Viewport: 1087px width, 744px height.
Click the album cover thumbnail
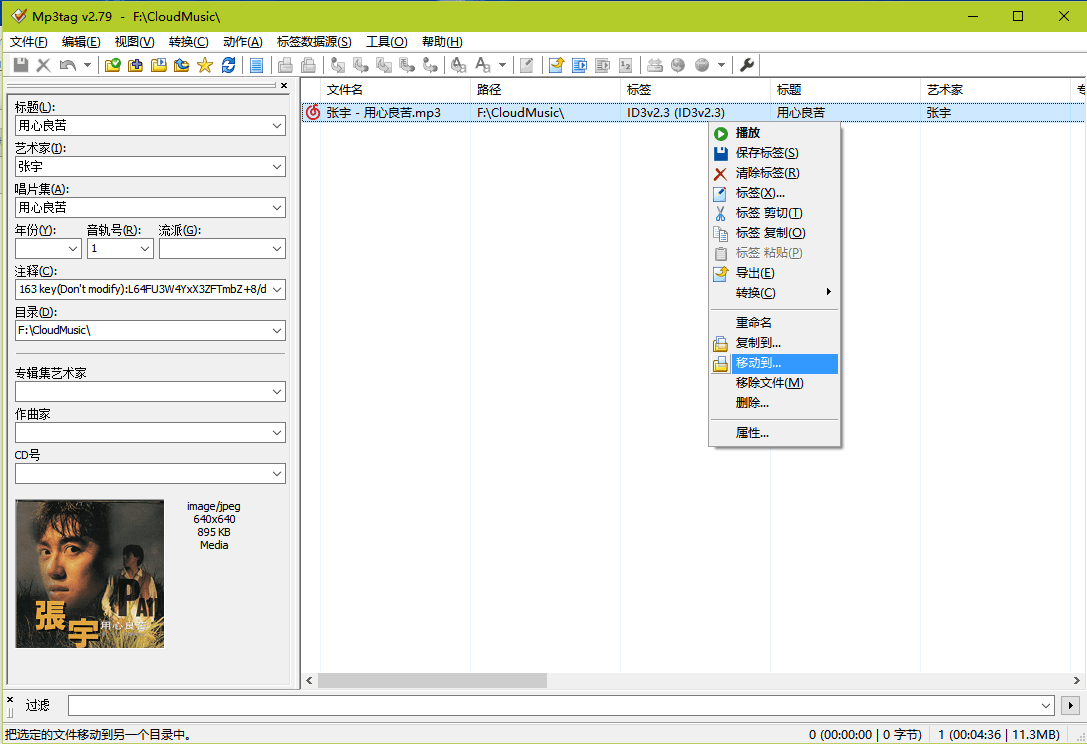(89, 574)
